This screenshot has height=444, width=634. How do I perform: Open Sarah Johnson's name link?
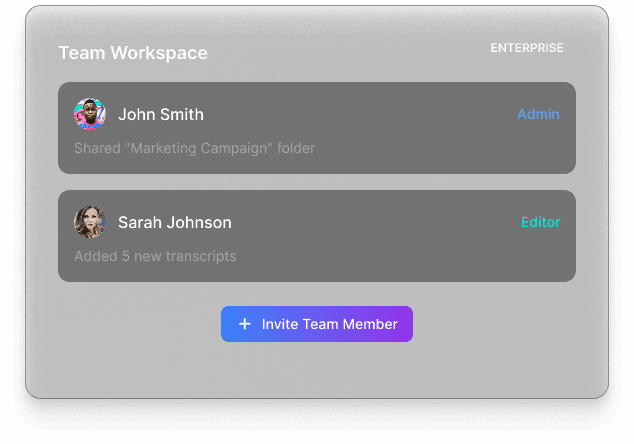pyautogui.click(x=174, y=222)
